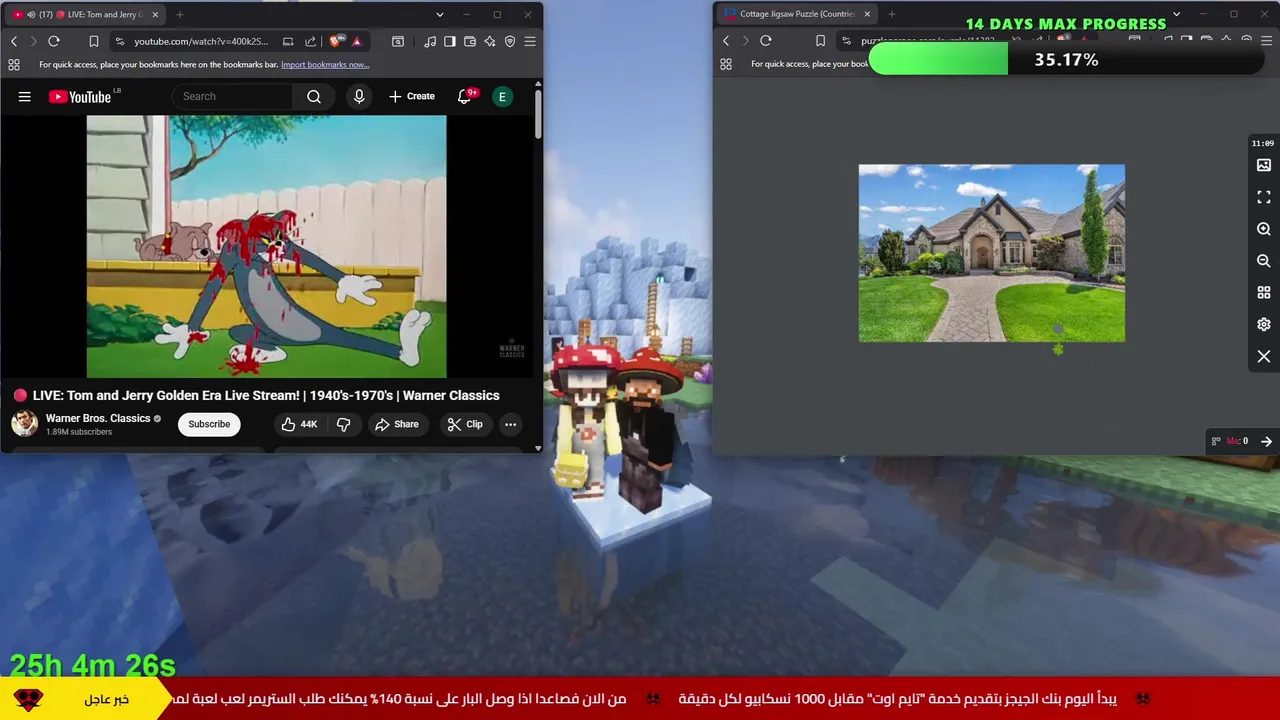Click the Tom and Jerry video player

click(x=266, y=246)
